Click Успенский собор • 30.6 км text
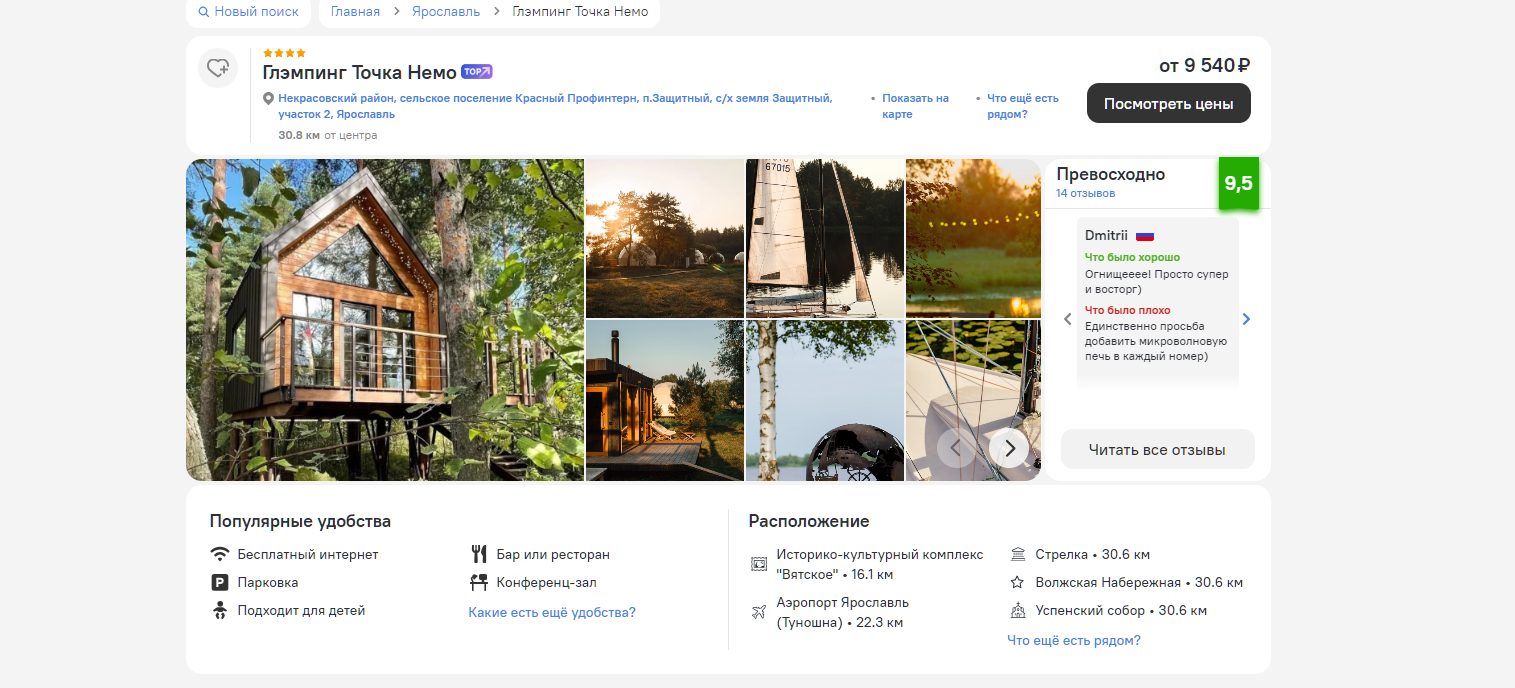The image size is (1515, 688). coord(1121,610)
